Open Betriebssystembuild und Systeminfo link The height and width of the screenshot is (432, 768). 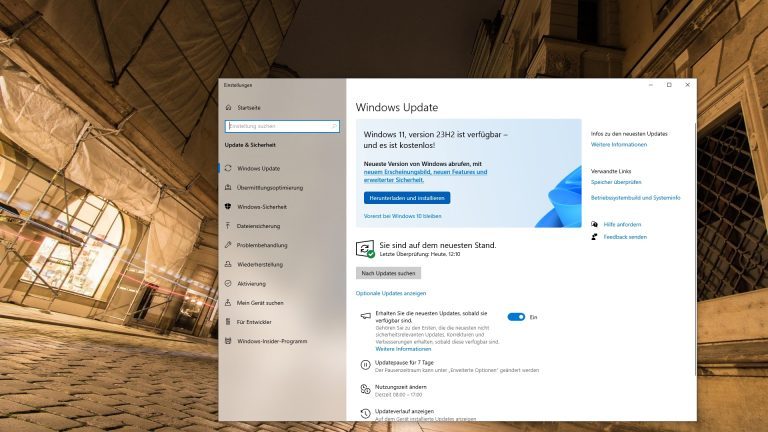(x=635, y=197)
